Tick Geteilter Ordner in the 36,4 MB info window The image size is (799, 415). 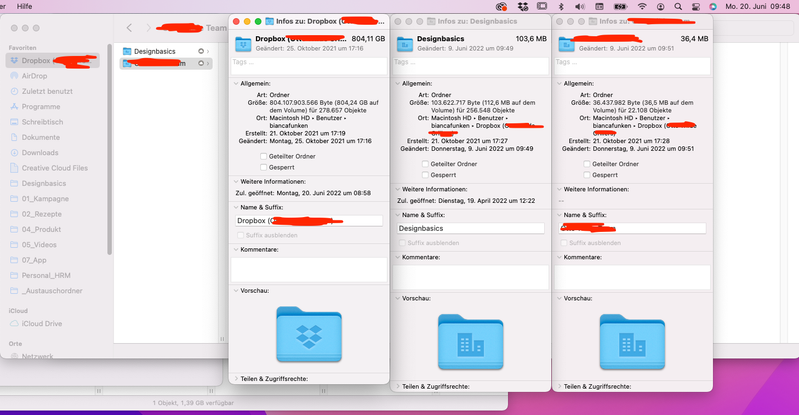[x=585, y=165]
